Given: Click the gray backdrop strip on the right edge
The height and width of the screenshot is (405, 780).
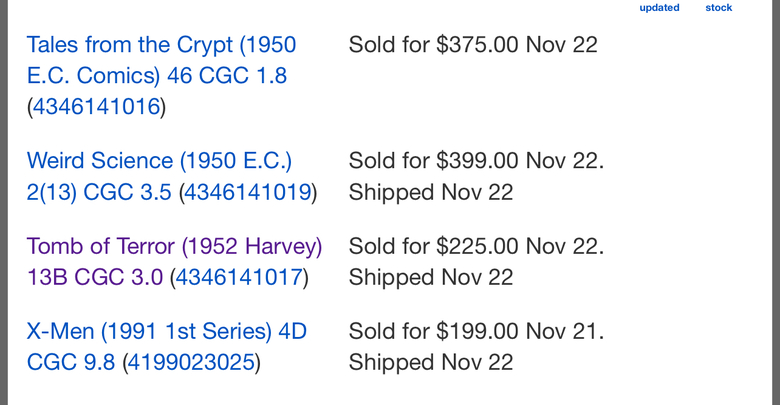Looking at the screenshot, I should (776, 202).
